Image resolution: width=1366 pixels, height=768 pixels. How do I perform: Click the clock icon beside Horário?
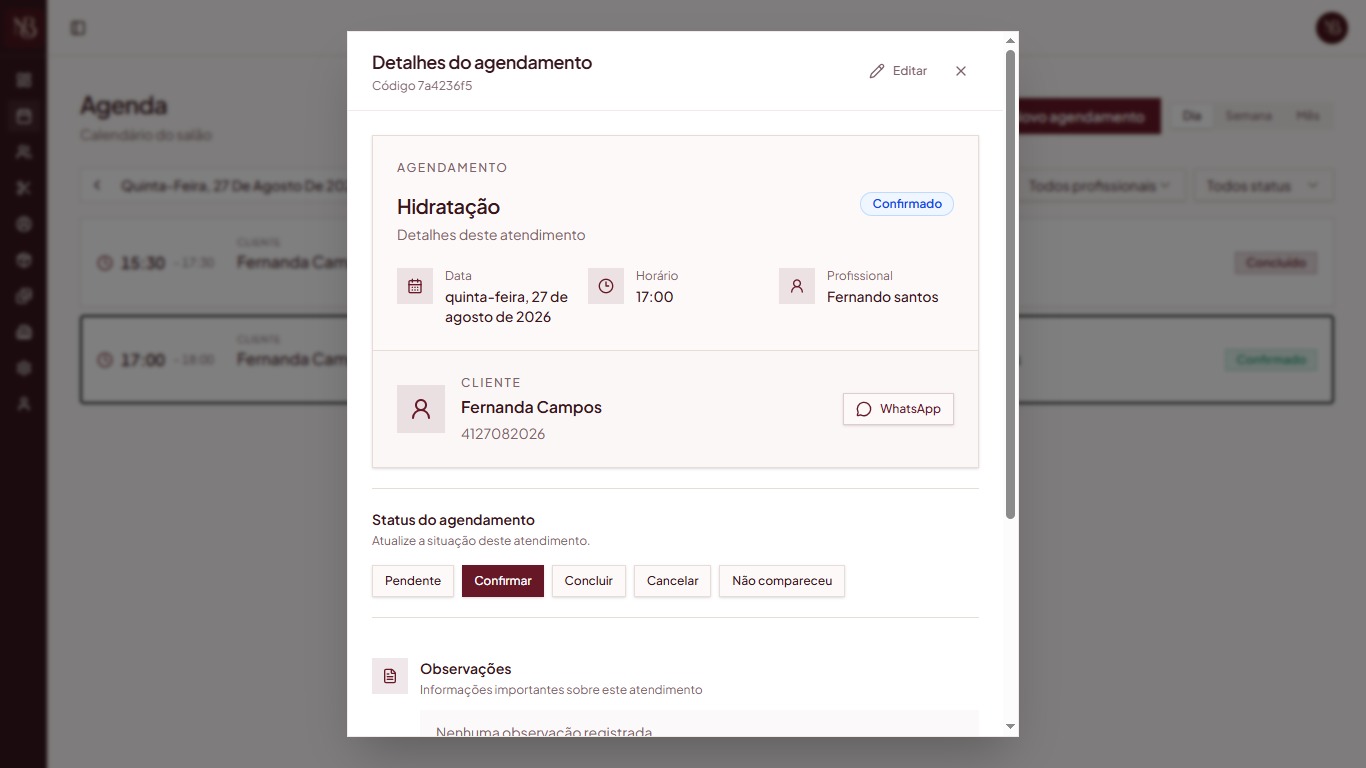tap(606, 286)
